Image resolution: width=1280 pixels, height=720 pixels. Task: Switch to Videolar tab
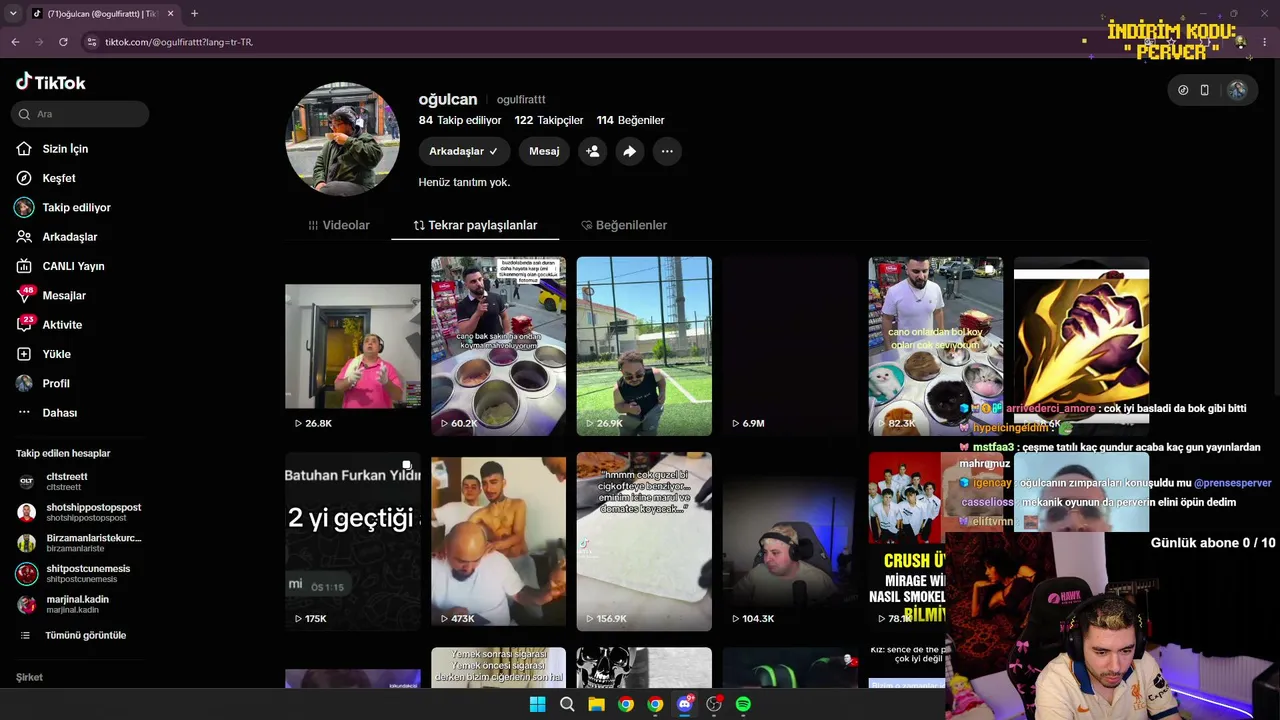tap(339, 225)
